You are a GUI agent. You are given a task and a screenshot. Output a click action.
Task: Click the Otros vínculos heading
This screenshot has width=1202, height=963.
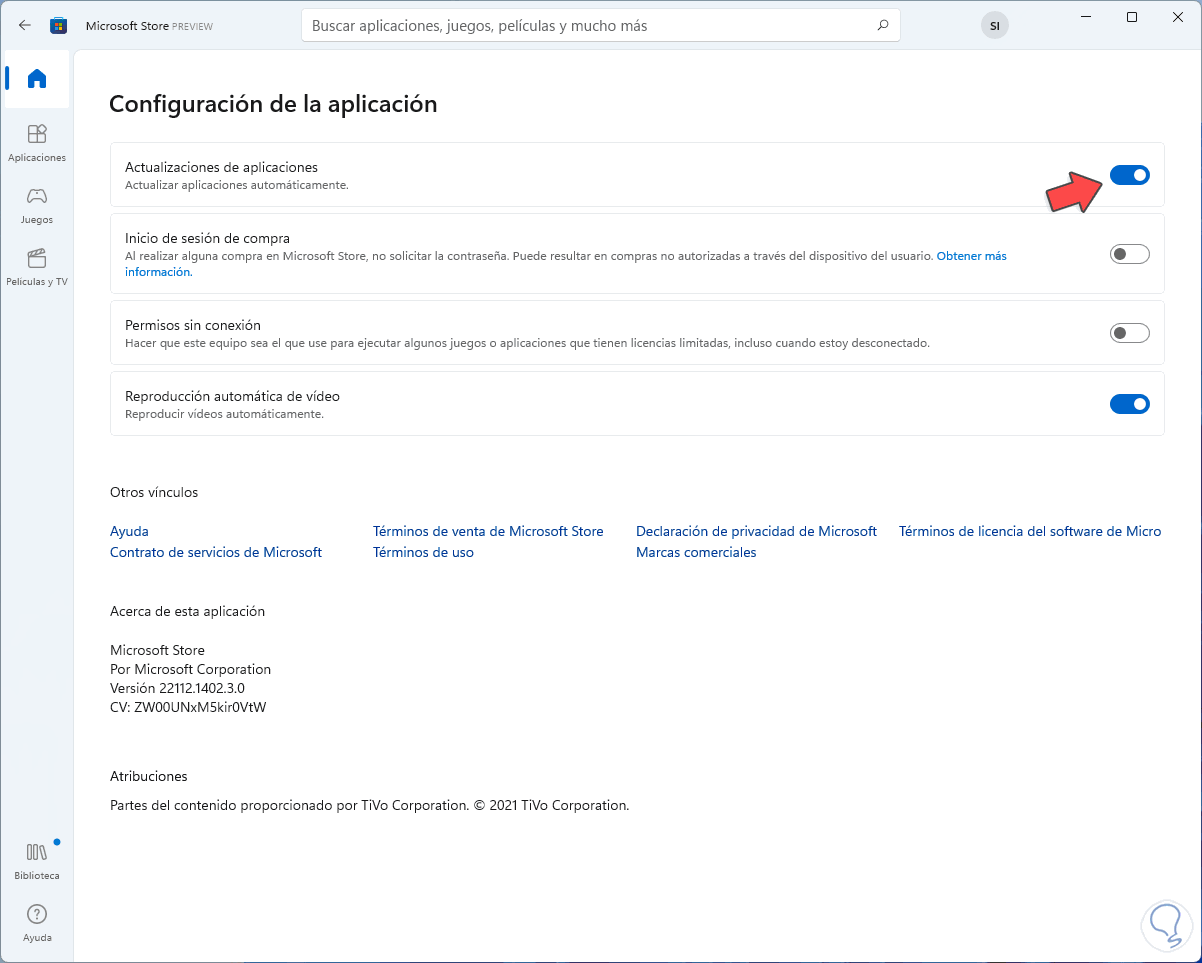(x=154, y=492)
